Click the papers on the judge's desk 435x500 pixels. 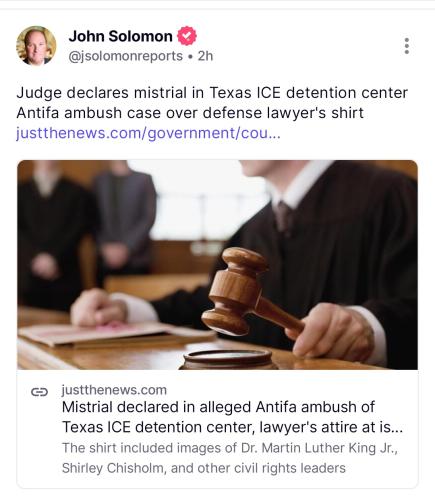pos(117,333)
